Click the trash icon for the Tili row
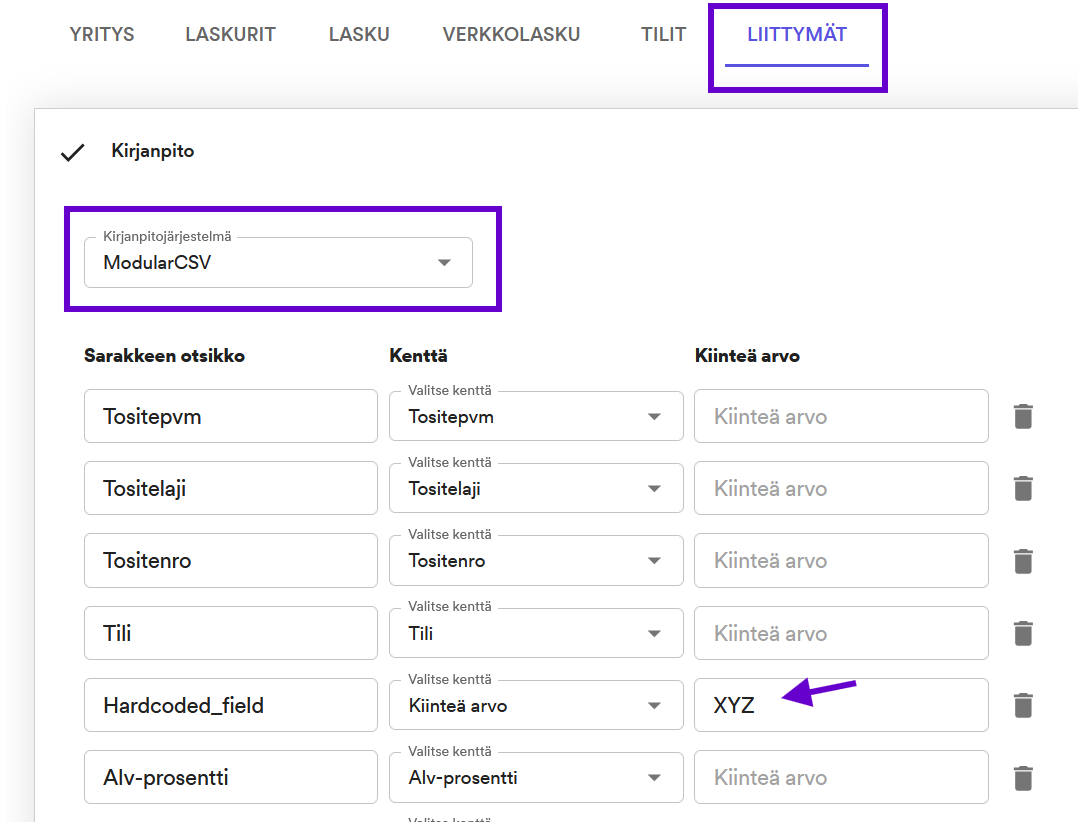Screen dimensions: 1078x822 point(1023,633)
